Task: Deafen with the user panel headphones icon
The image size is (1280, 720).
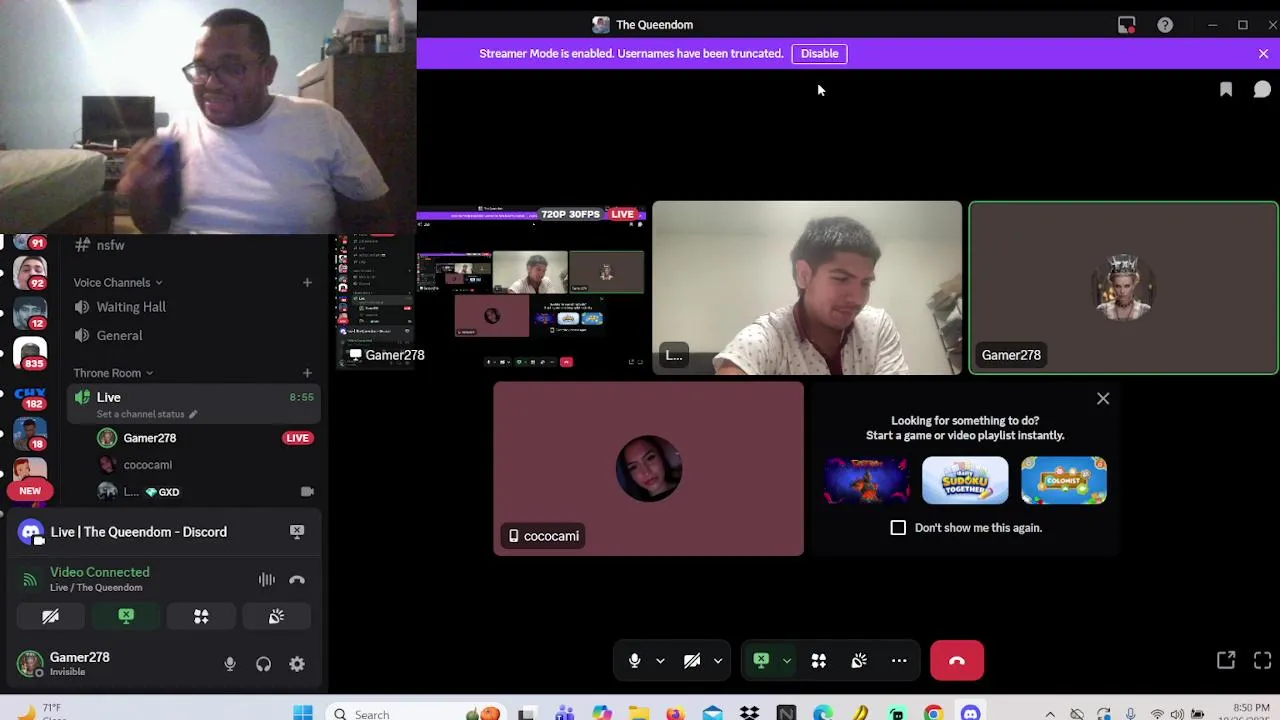Action: pyautogui.click(x=263, y=664)
